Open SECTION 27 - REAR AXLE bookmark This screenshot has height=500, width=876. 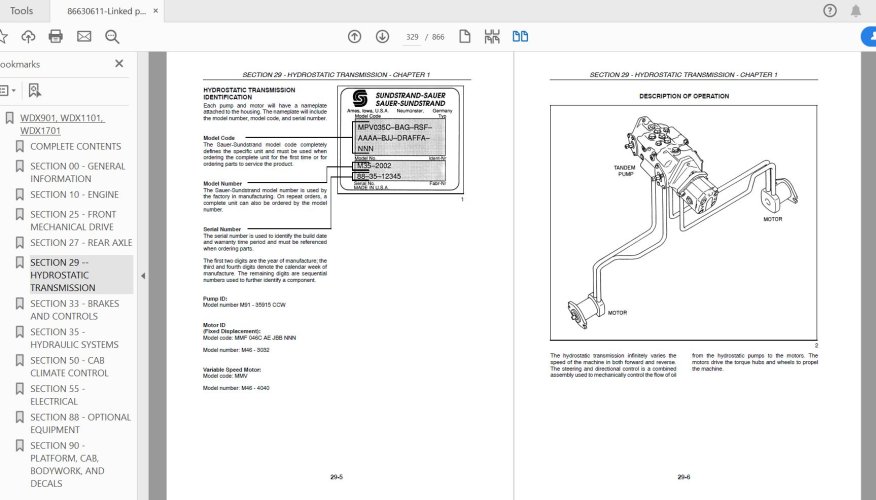click(81, 242)
